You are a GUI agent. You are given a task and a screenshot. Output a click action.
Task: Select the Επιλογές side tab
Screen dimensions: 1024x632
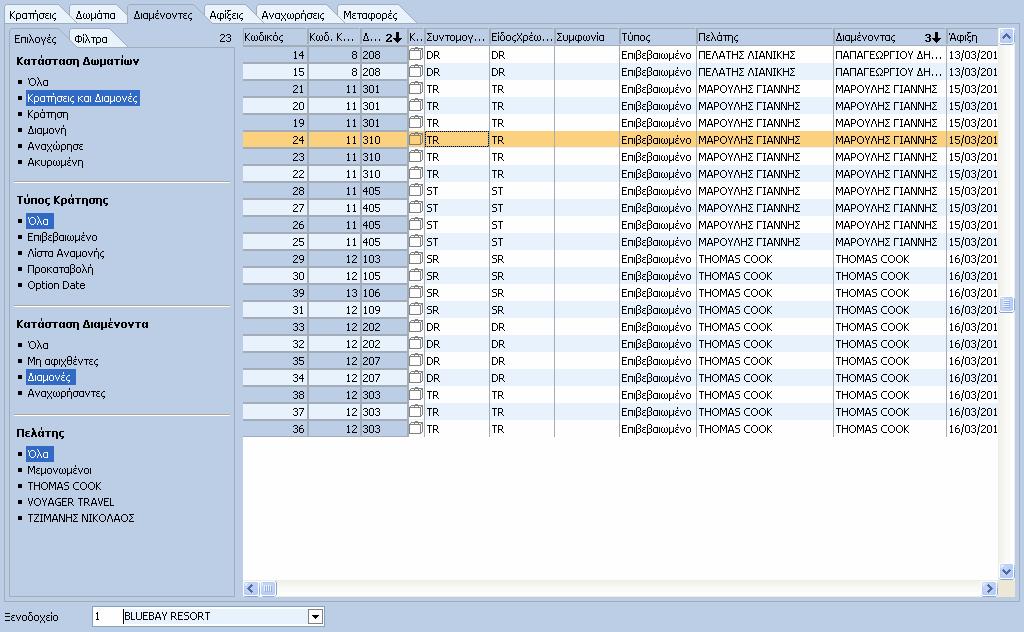pyautogui.click(x=35, y=39)
